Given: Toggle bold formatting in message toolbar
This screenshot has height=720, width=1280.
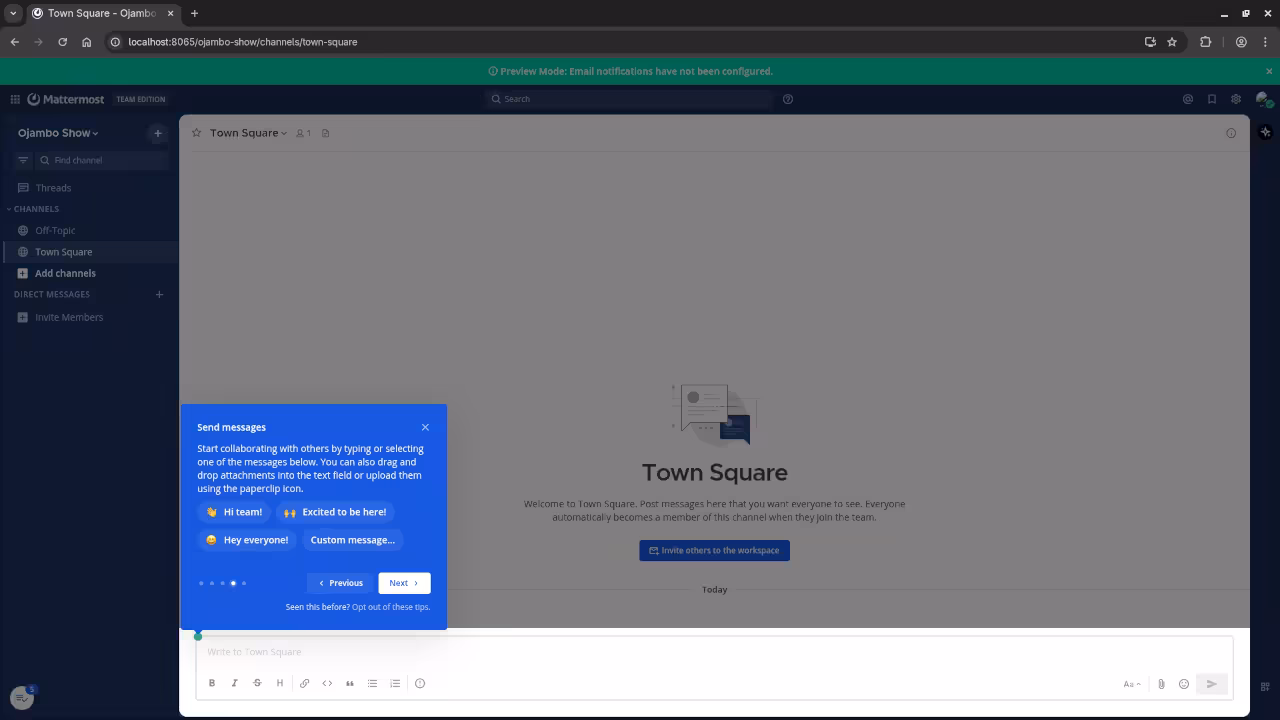Looking at the screenshot, I should (212, 683).
